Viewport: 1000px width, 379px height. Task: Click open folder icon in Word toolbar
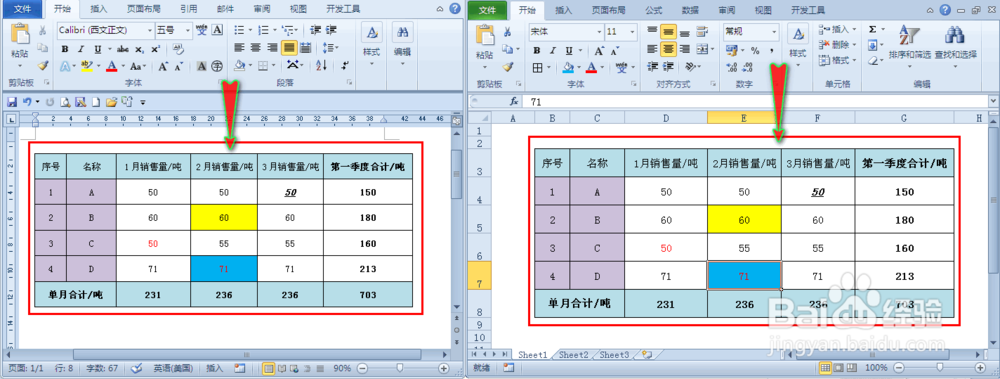[x=111, y=101]
